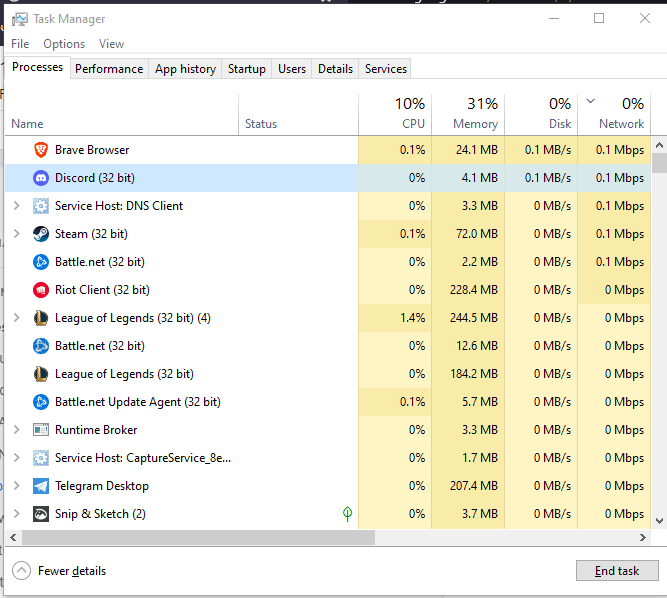Click the Battle.net icon with 2.2 MB memory

click(41, 262)
